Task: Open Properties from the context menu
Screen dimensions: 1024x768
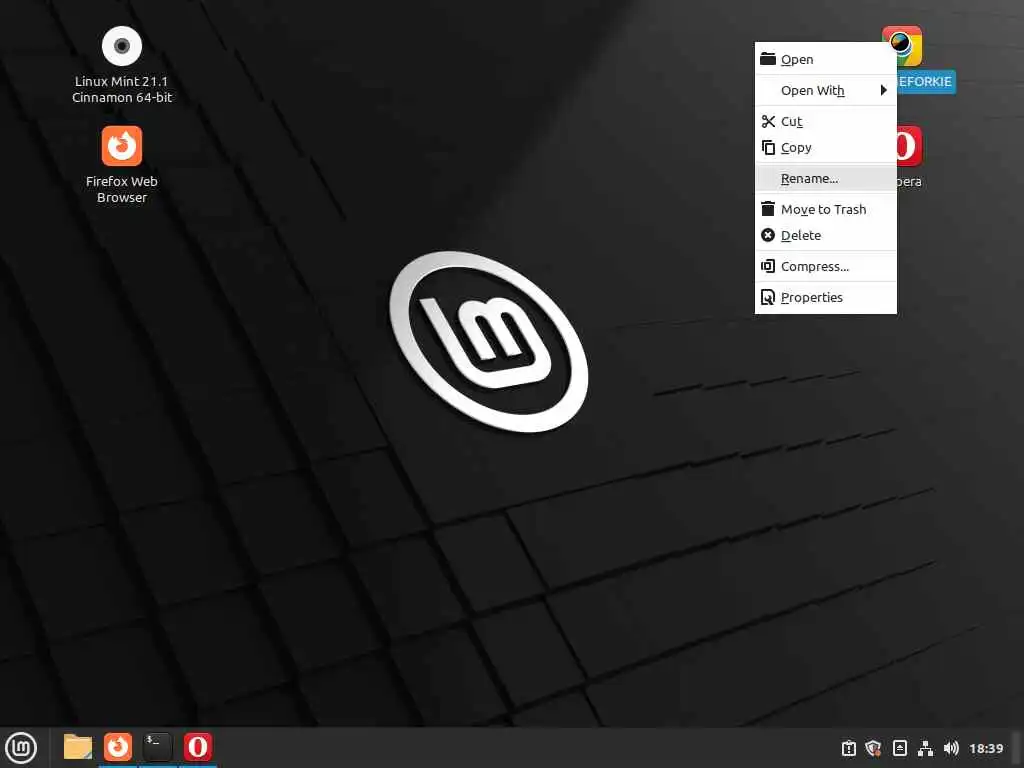Action: click(825, 297)
